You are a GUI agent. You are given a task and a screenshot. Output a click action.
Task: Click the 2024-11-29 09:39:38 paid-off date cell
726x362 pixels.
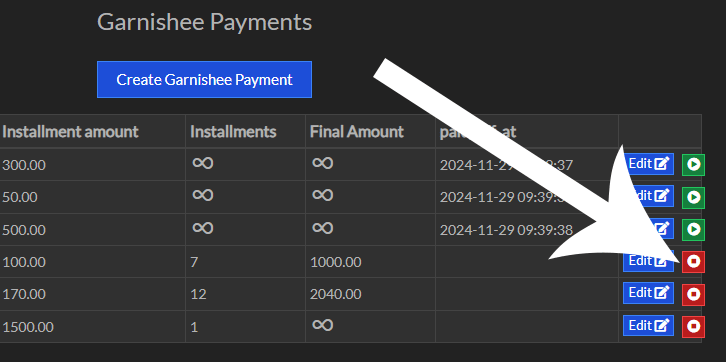pos(506,230)
